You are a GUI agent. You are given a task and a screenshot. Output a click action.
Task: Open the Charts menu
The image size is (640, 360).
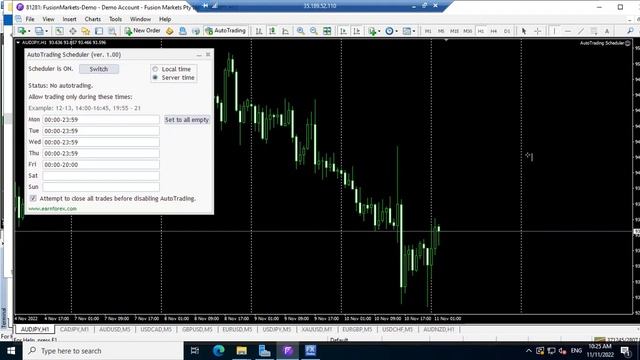93,19
